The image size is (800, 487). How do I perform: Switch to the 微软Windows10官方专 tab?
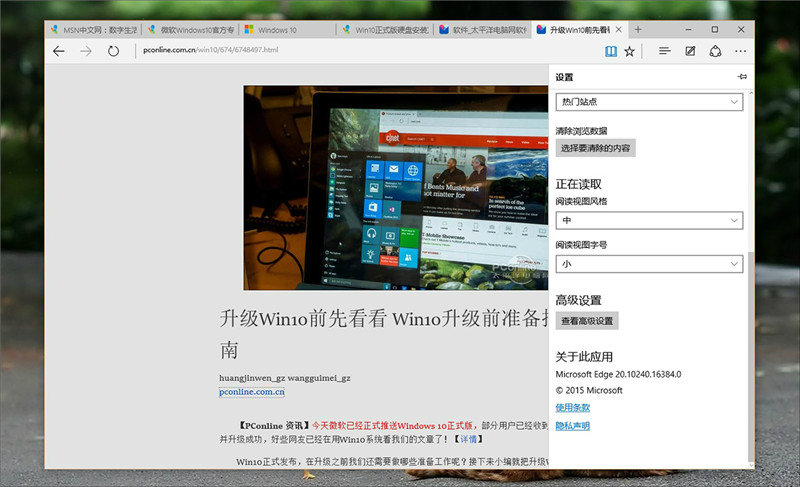pyautogui.click(x=192, y=30)
